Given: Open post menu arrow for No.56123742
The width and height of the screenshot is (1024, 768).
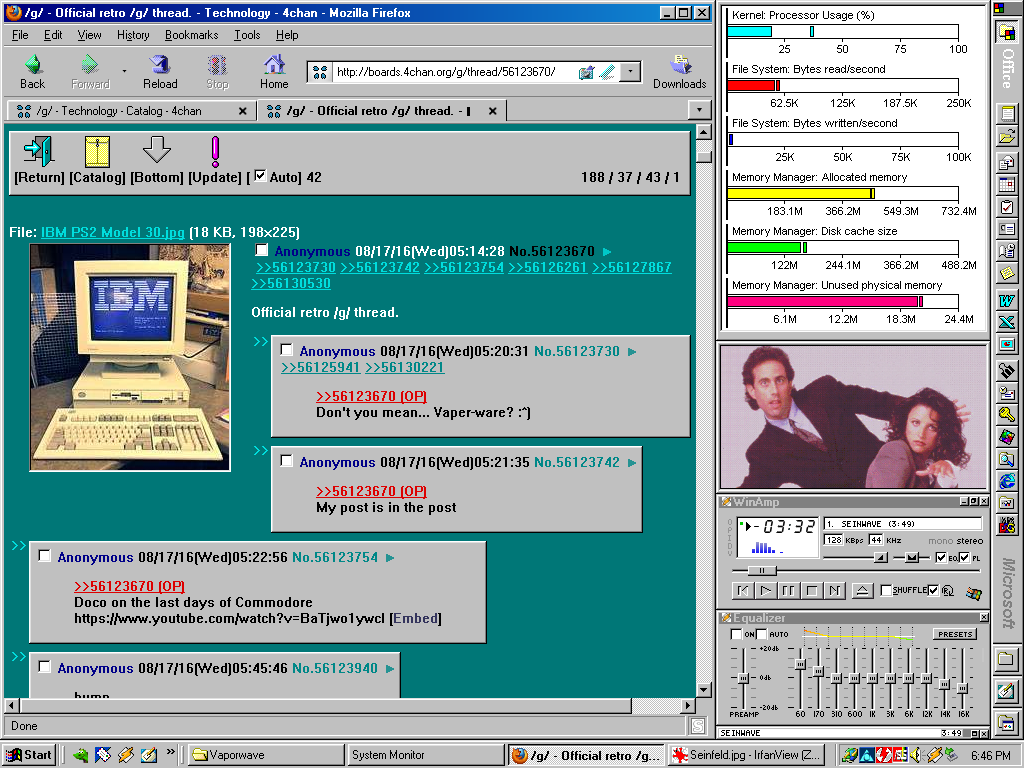Looking at the screenshot, I should [632, 463].
